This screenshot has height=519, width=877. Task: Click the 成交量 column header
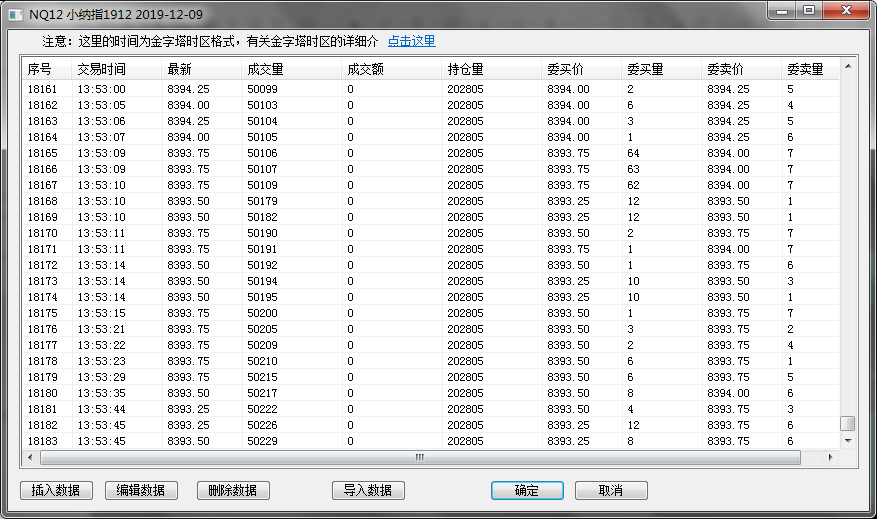click(x=292, y=69)
